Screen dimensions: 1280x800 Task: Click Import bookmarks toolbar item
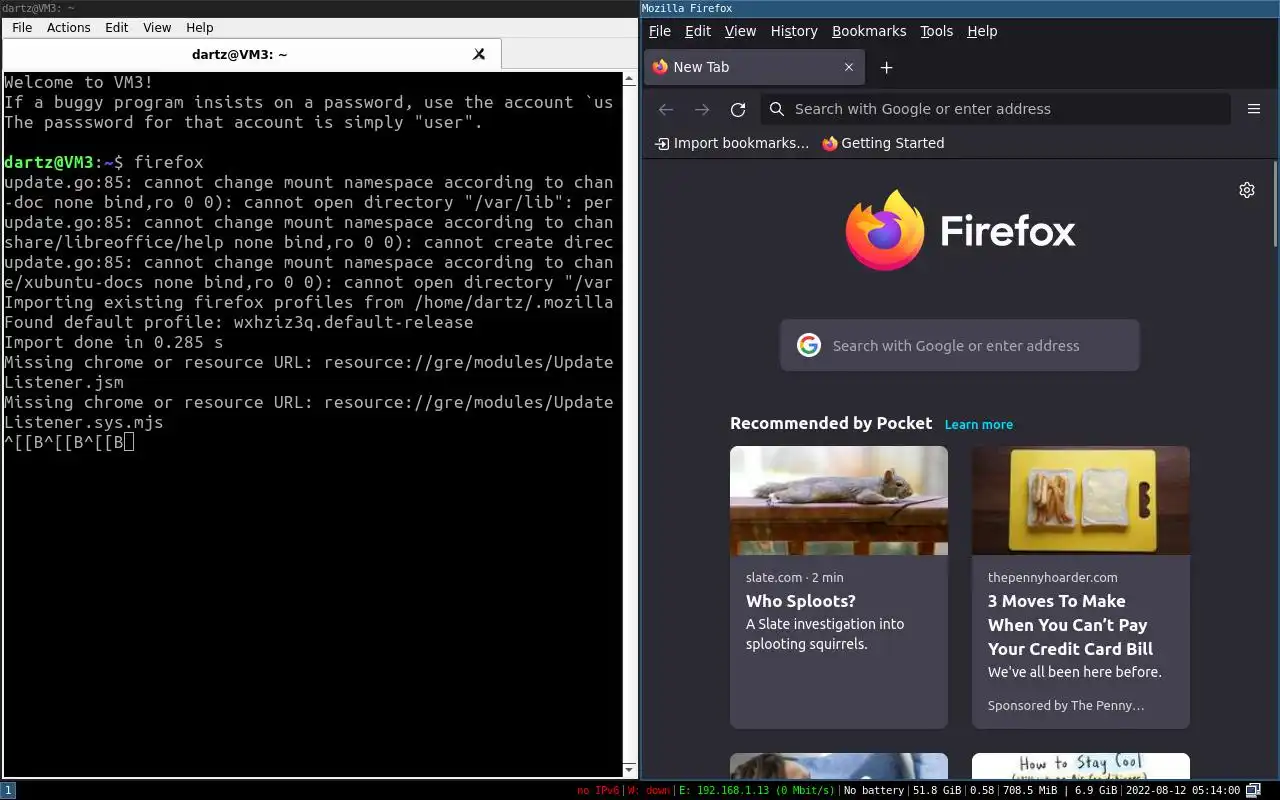tap(732, 143)
